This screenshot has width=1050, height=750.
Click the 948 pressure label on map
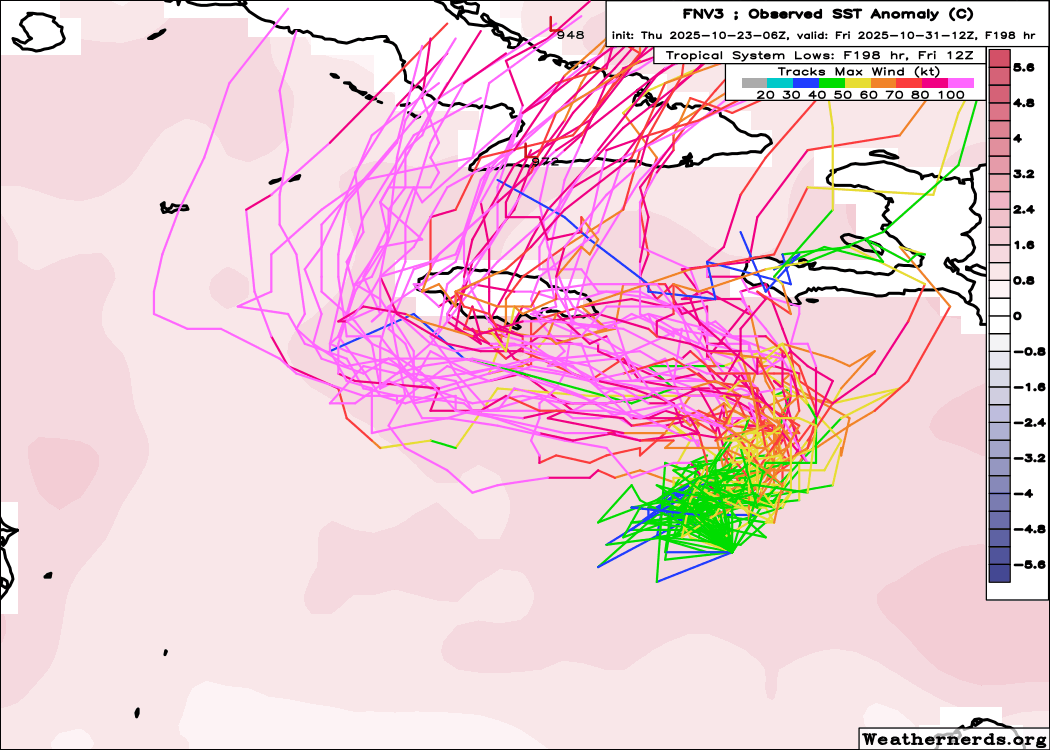coord(571,34)
